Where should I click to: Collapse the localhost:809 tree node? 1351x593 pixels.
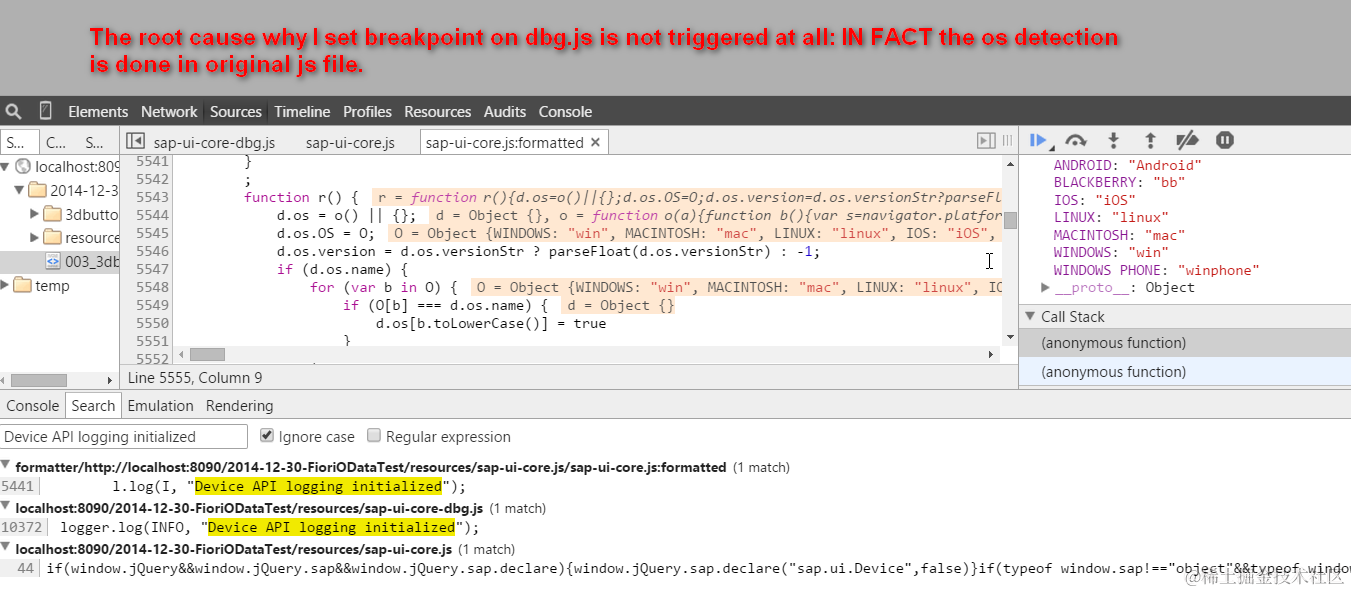click(x=6, y=167)
